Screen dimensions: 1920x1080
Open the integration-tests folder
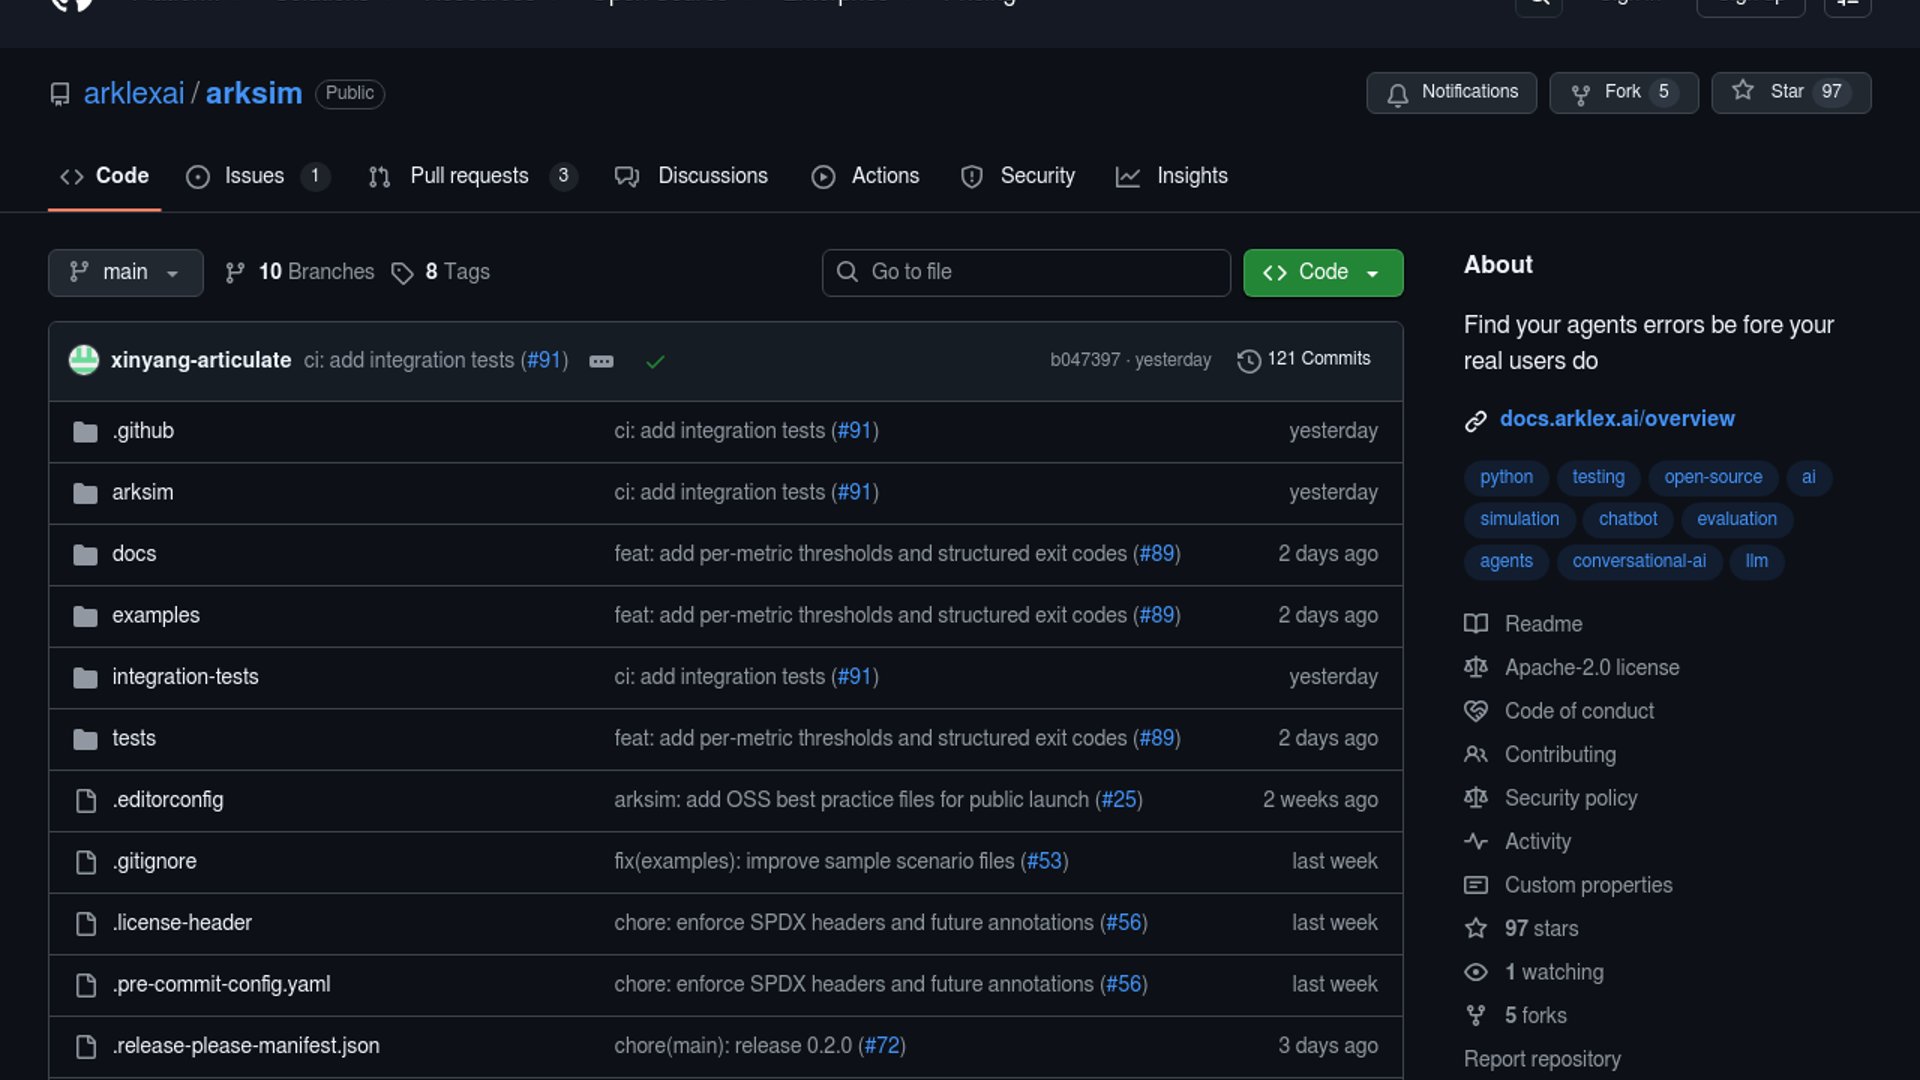coord(185,677)
